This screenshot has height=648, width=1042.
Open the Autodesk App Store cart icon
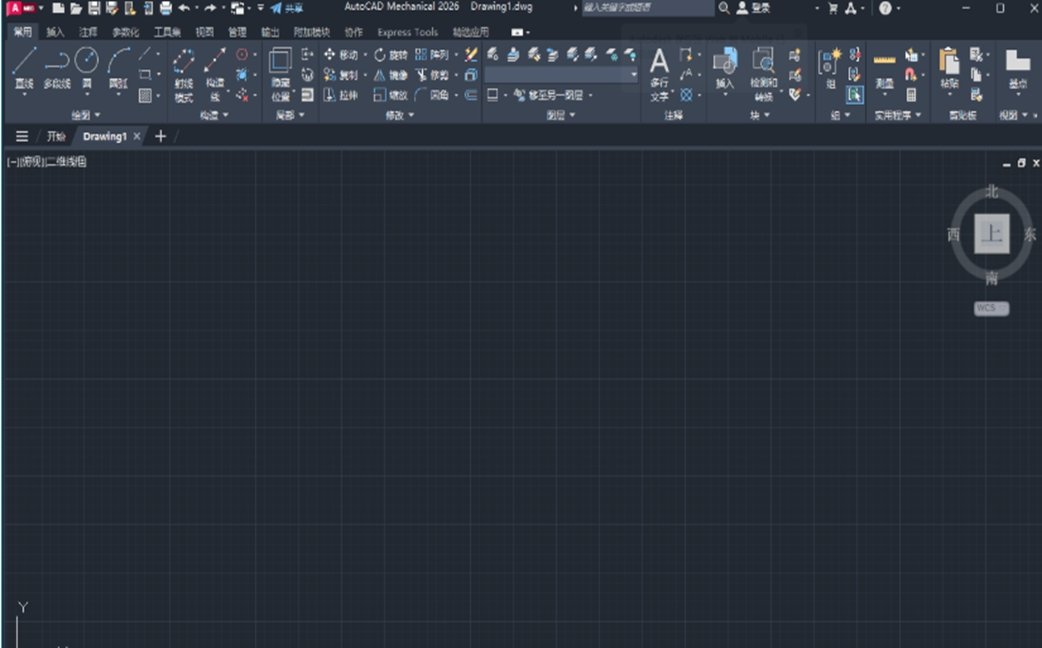pyautogui.click(x=833, y=8)
